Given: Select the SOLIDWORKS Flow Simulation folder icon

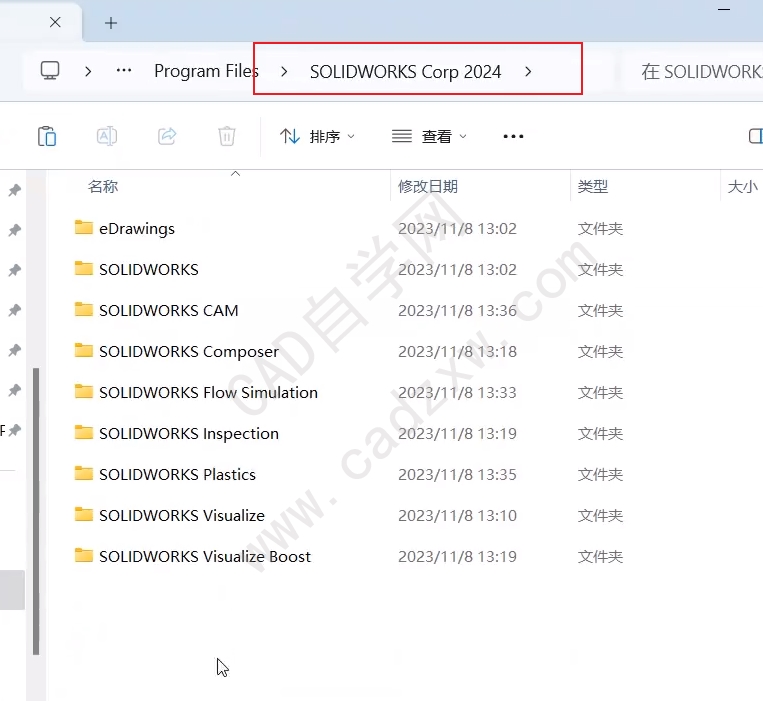Looking at the screenshot, I should (x=84, y=391).
